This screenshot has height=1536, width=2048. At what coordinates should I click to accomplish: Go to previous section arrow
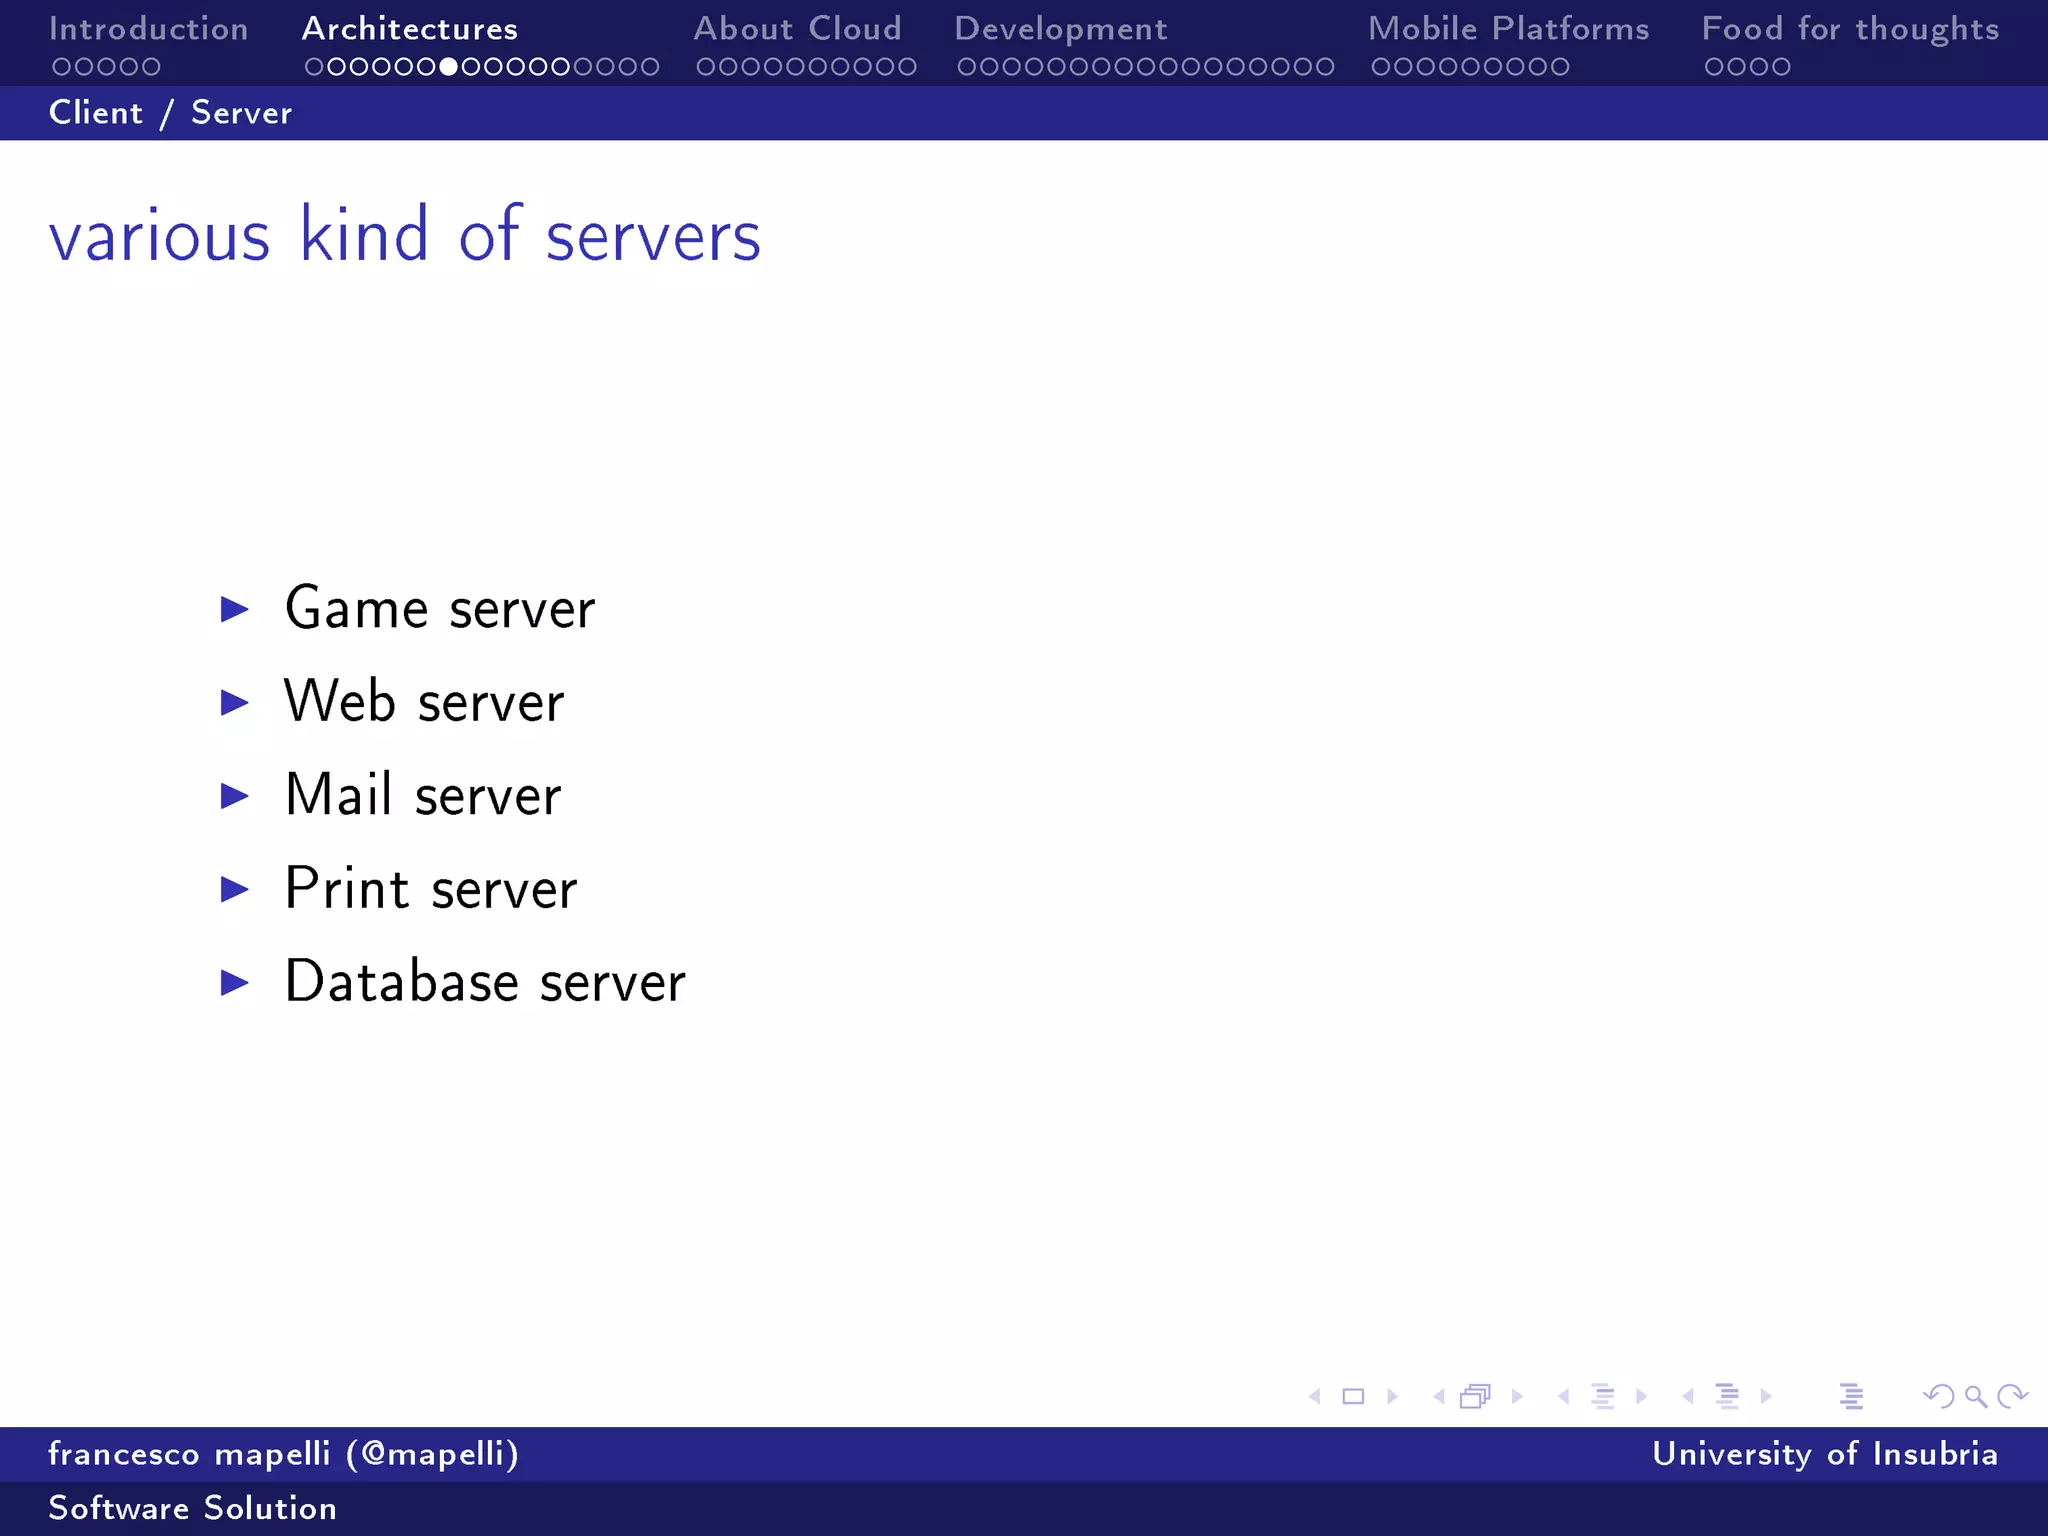point(1688,1396)
